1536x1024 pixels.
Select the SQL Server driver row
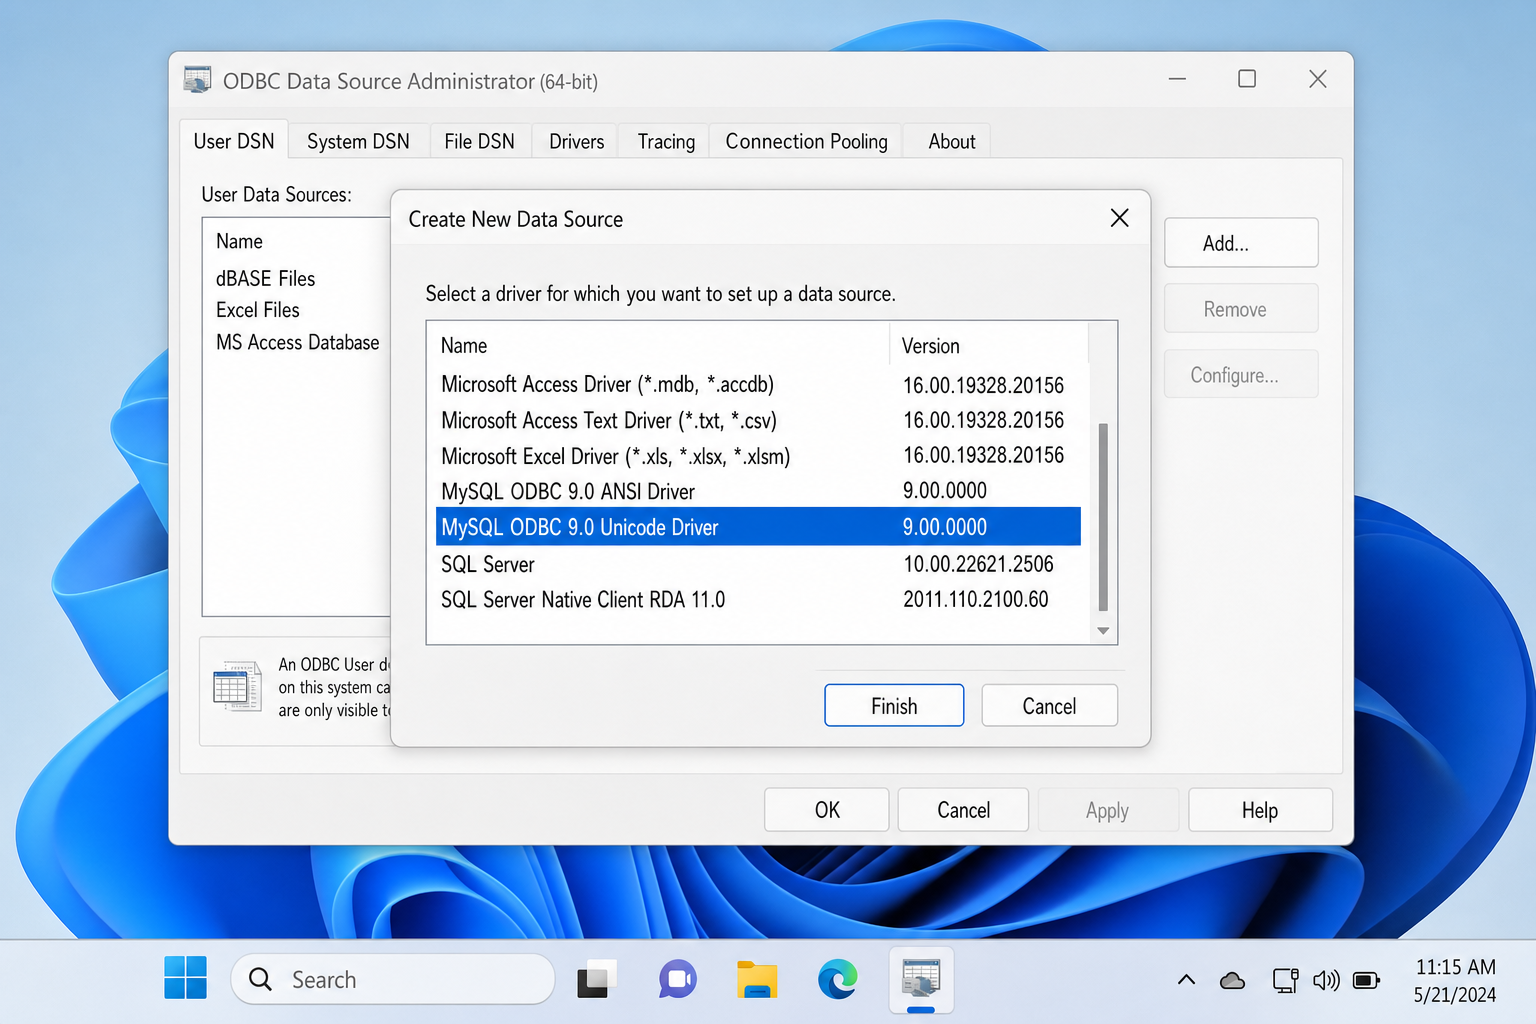tap(758, 564)
